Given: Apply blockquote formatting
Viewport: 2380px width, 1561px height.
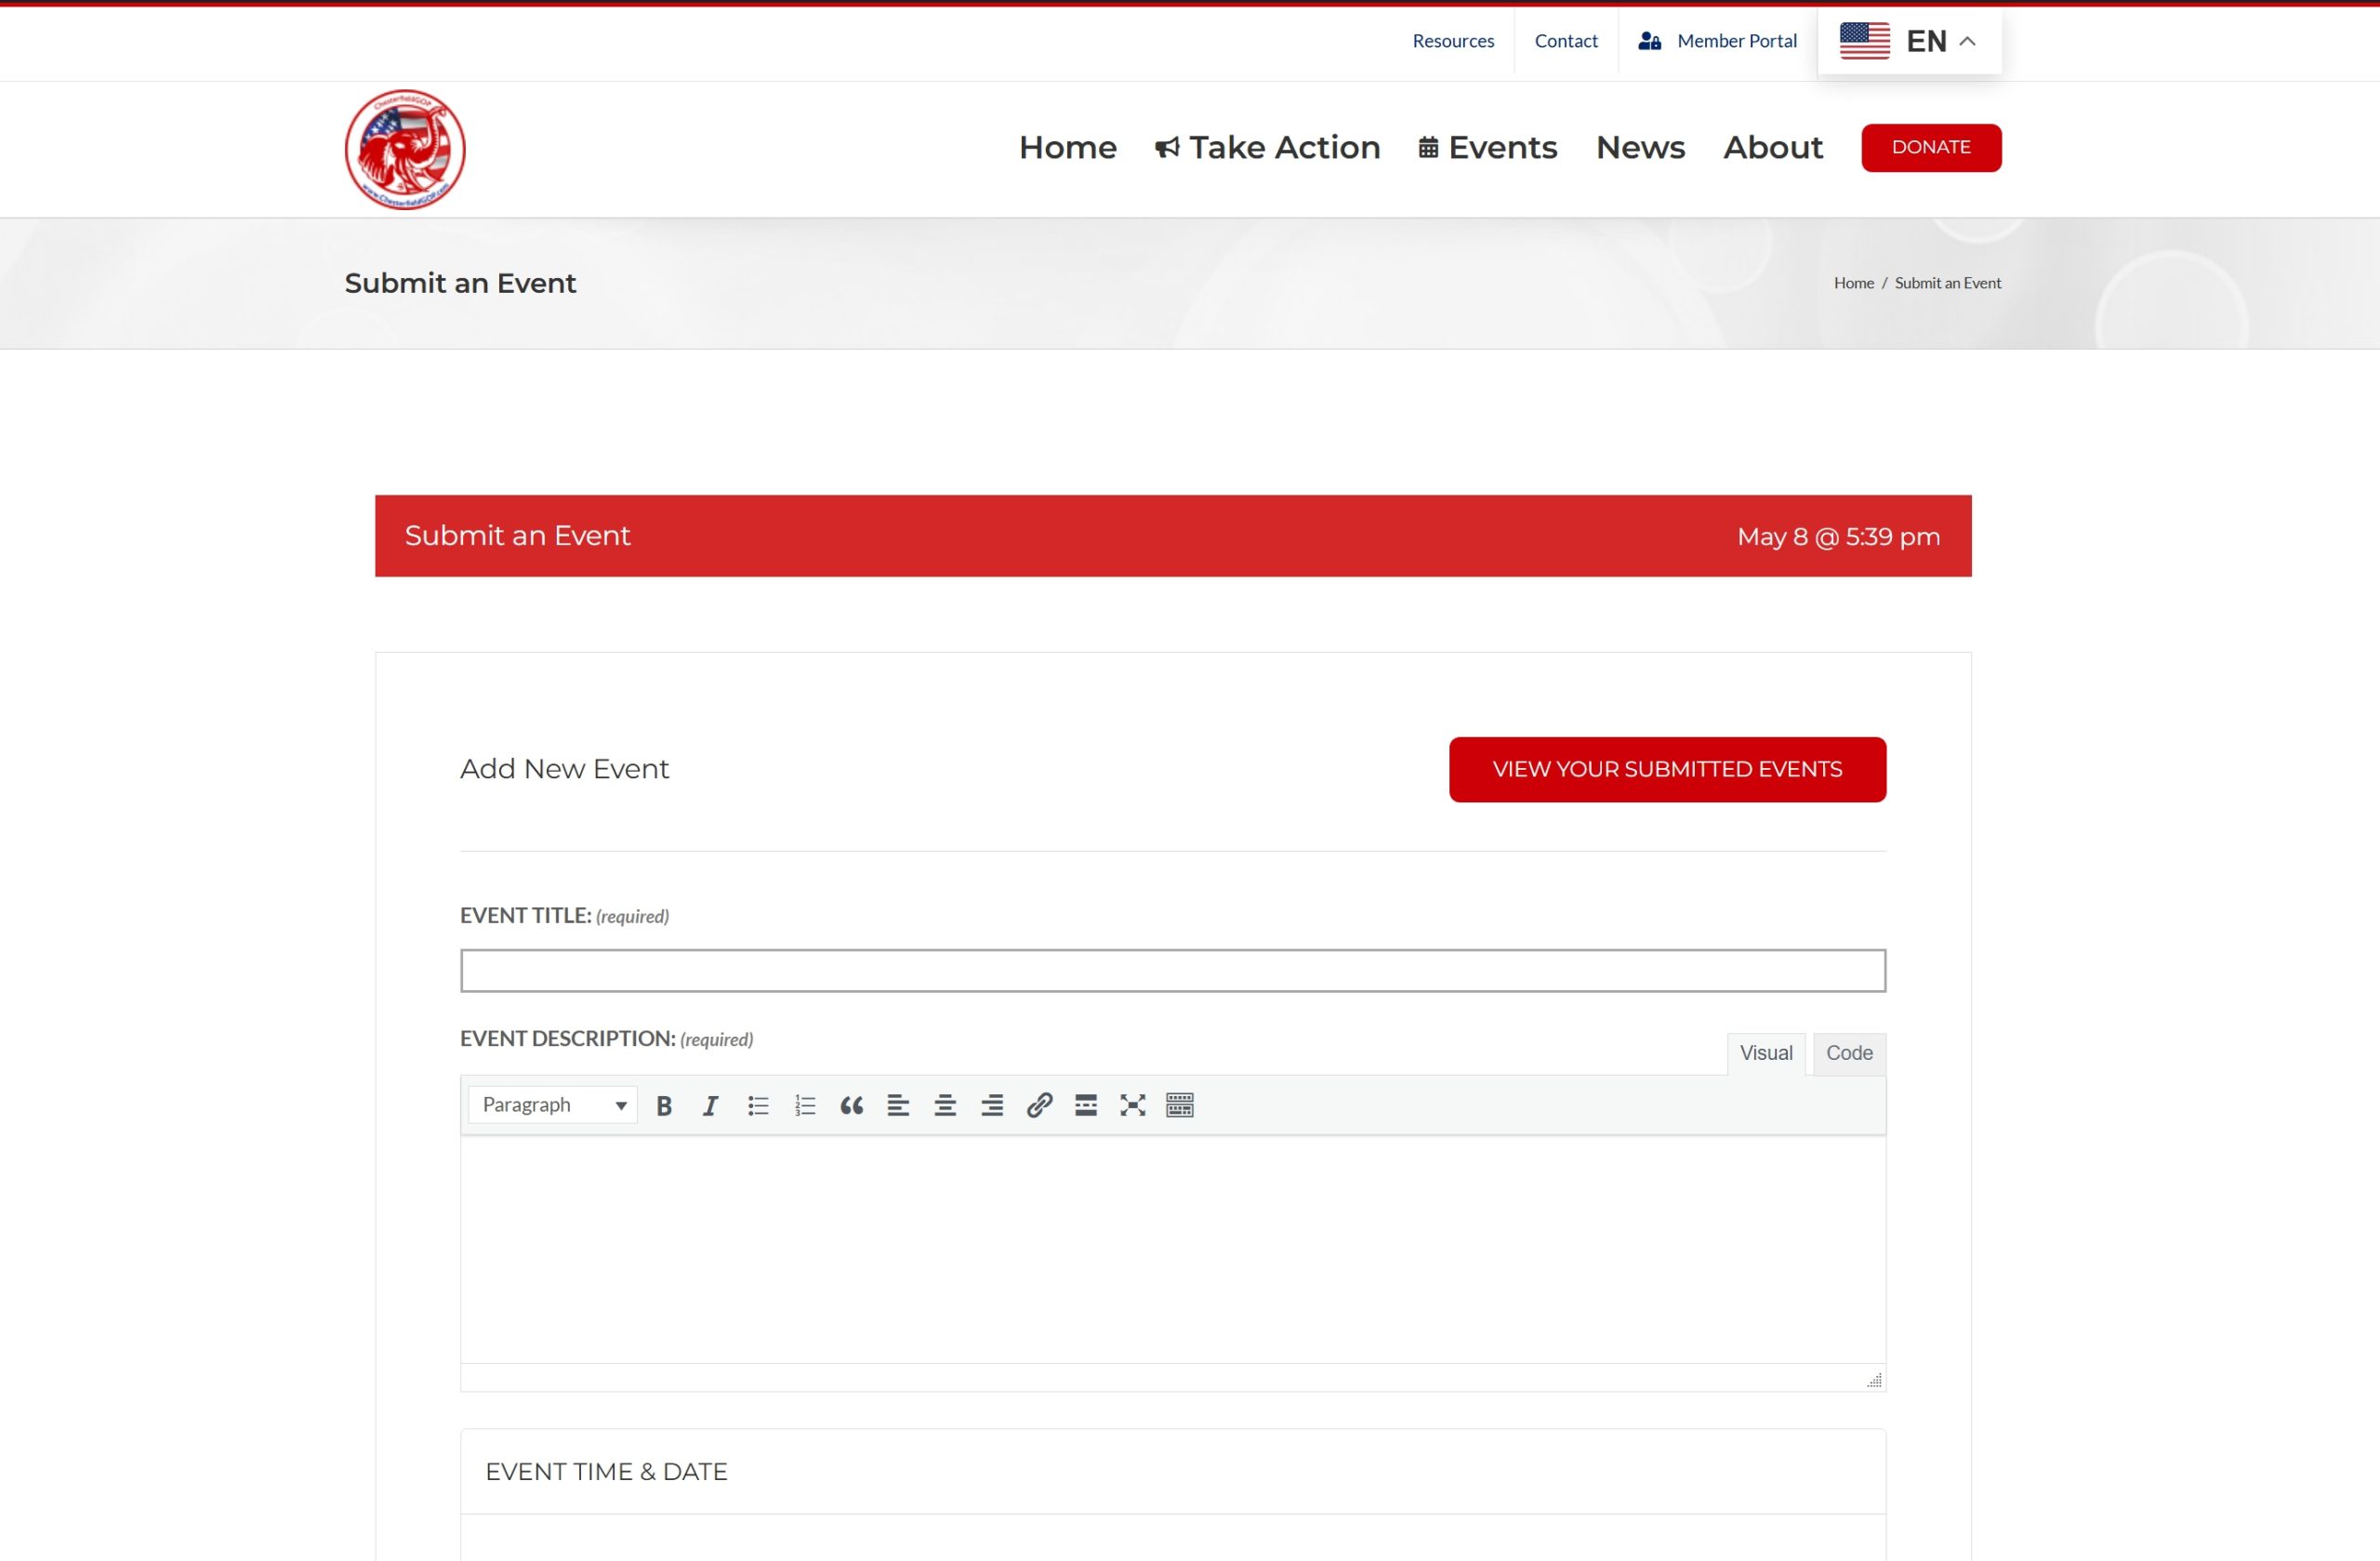Looking at the screenshot, I should click(x=851, y=1105).
